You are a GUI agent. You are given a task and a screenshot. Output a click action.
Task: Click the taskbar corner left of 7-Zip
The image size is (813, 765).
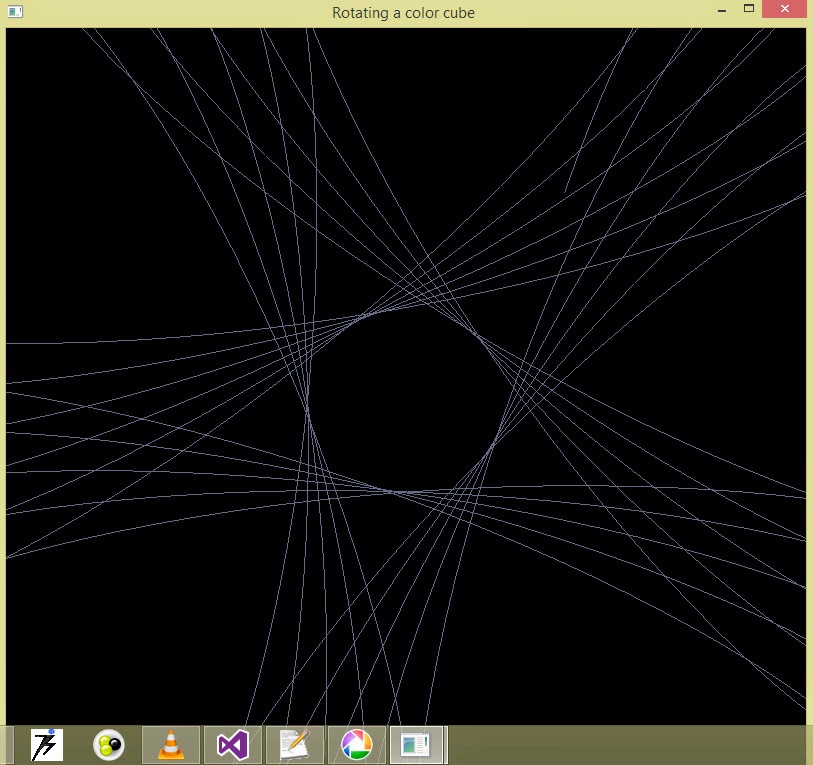[10, 744]
